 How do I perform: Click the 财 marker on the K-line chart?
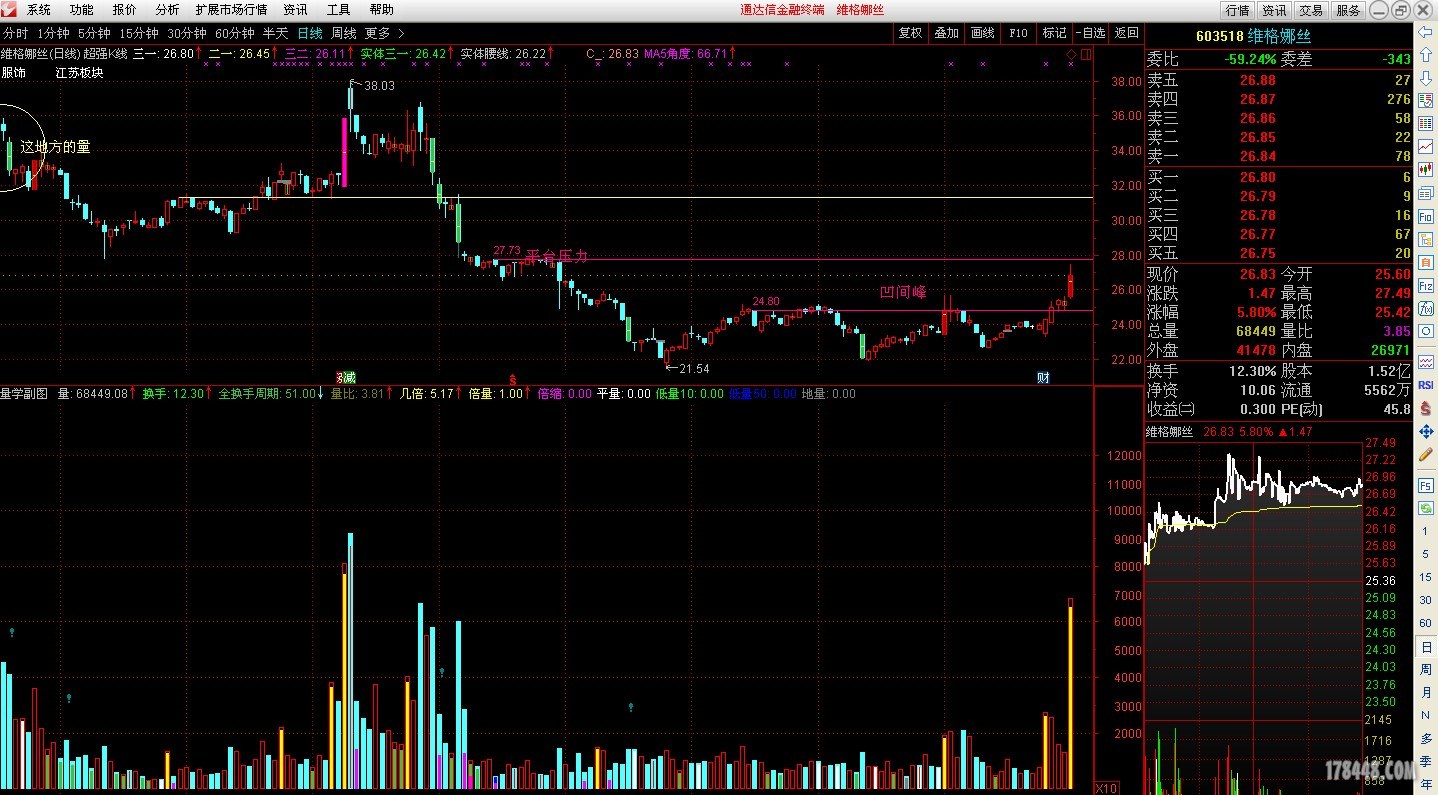1043,377
